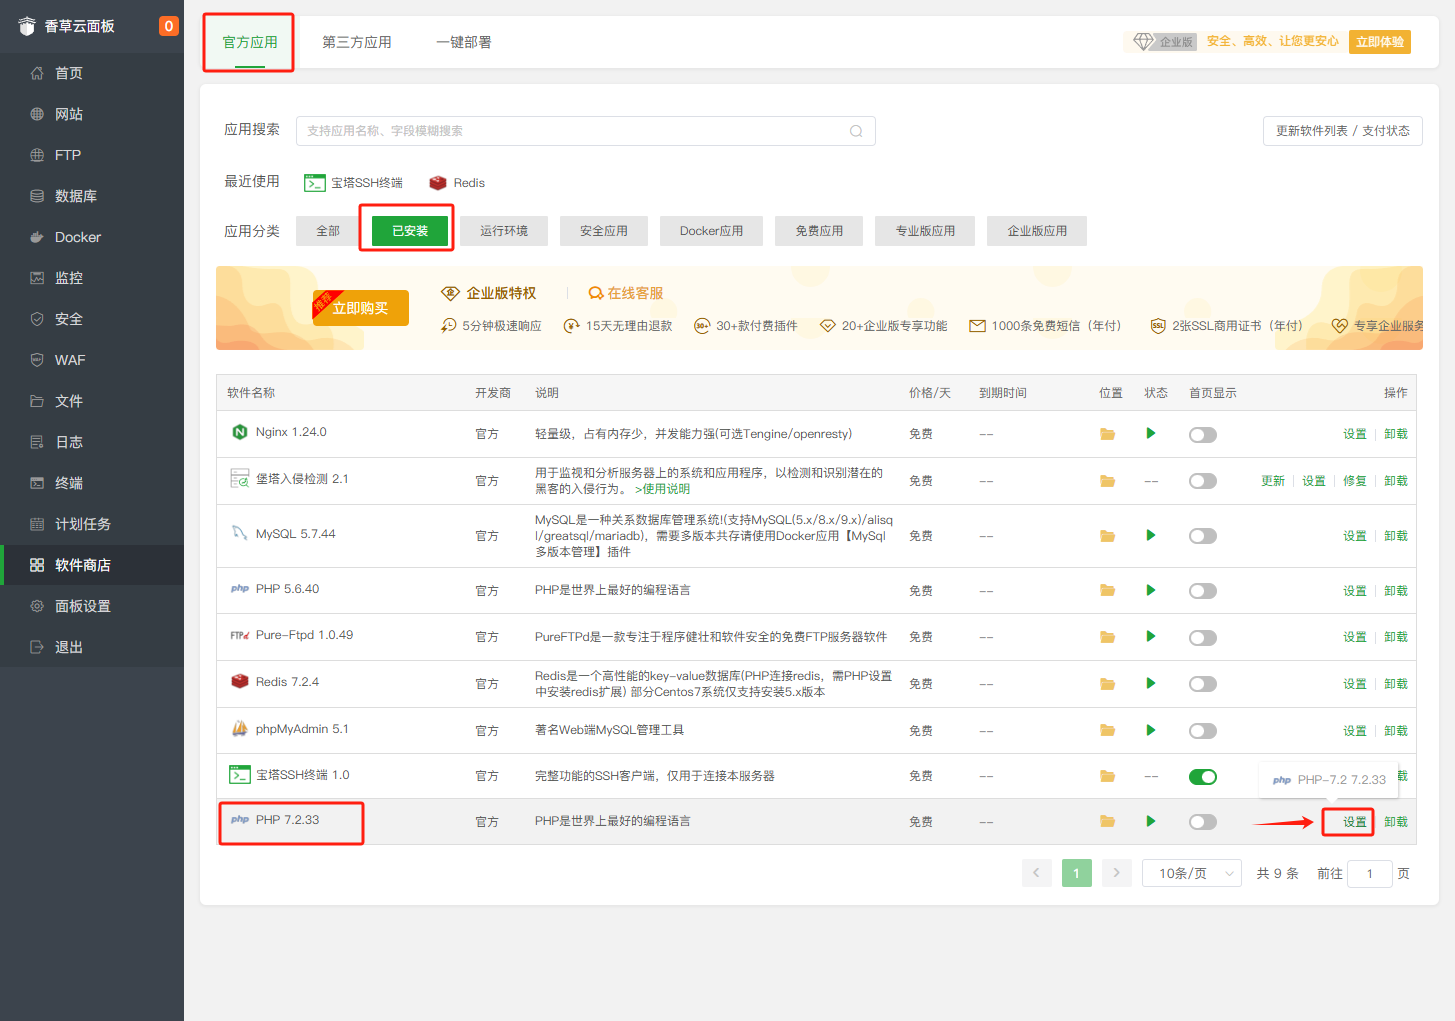
Task: Filter apps by 企业版应用 category
Action: [x=1037, y=231]
